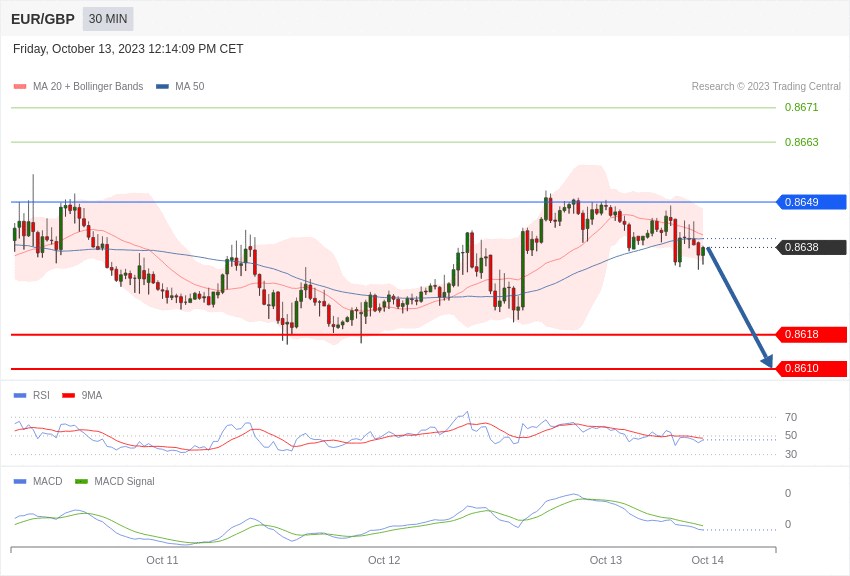Click the RSI 70 axis value
Viewport: 850px width, 576px height.
click(791, 417)
